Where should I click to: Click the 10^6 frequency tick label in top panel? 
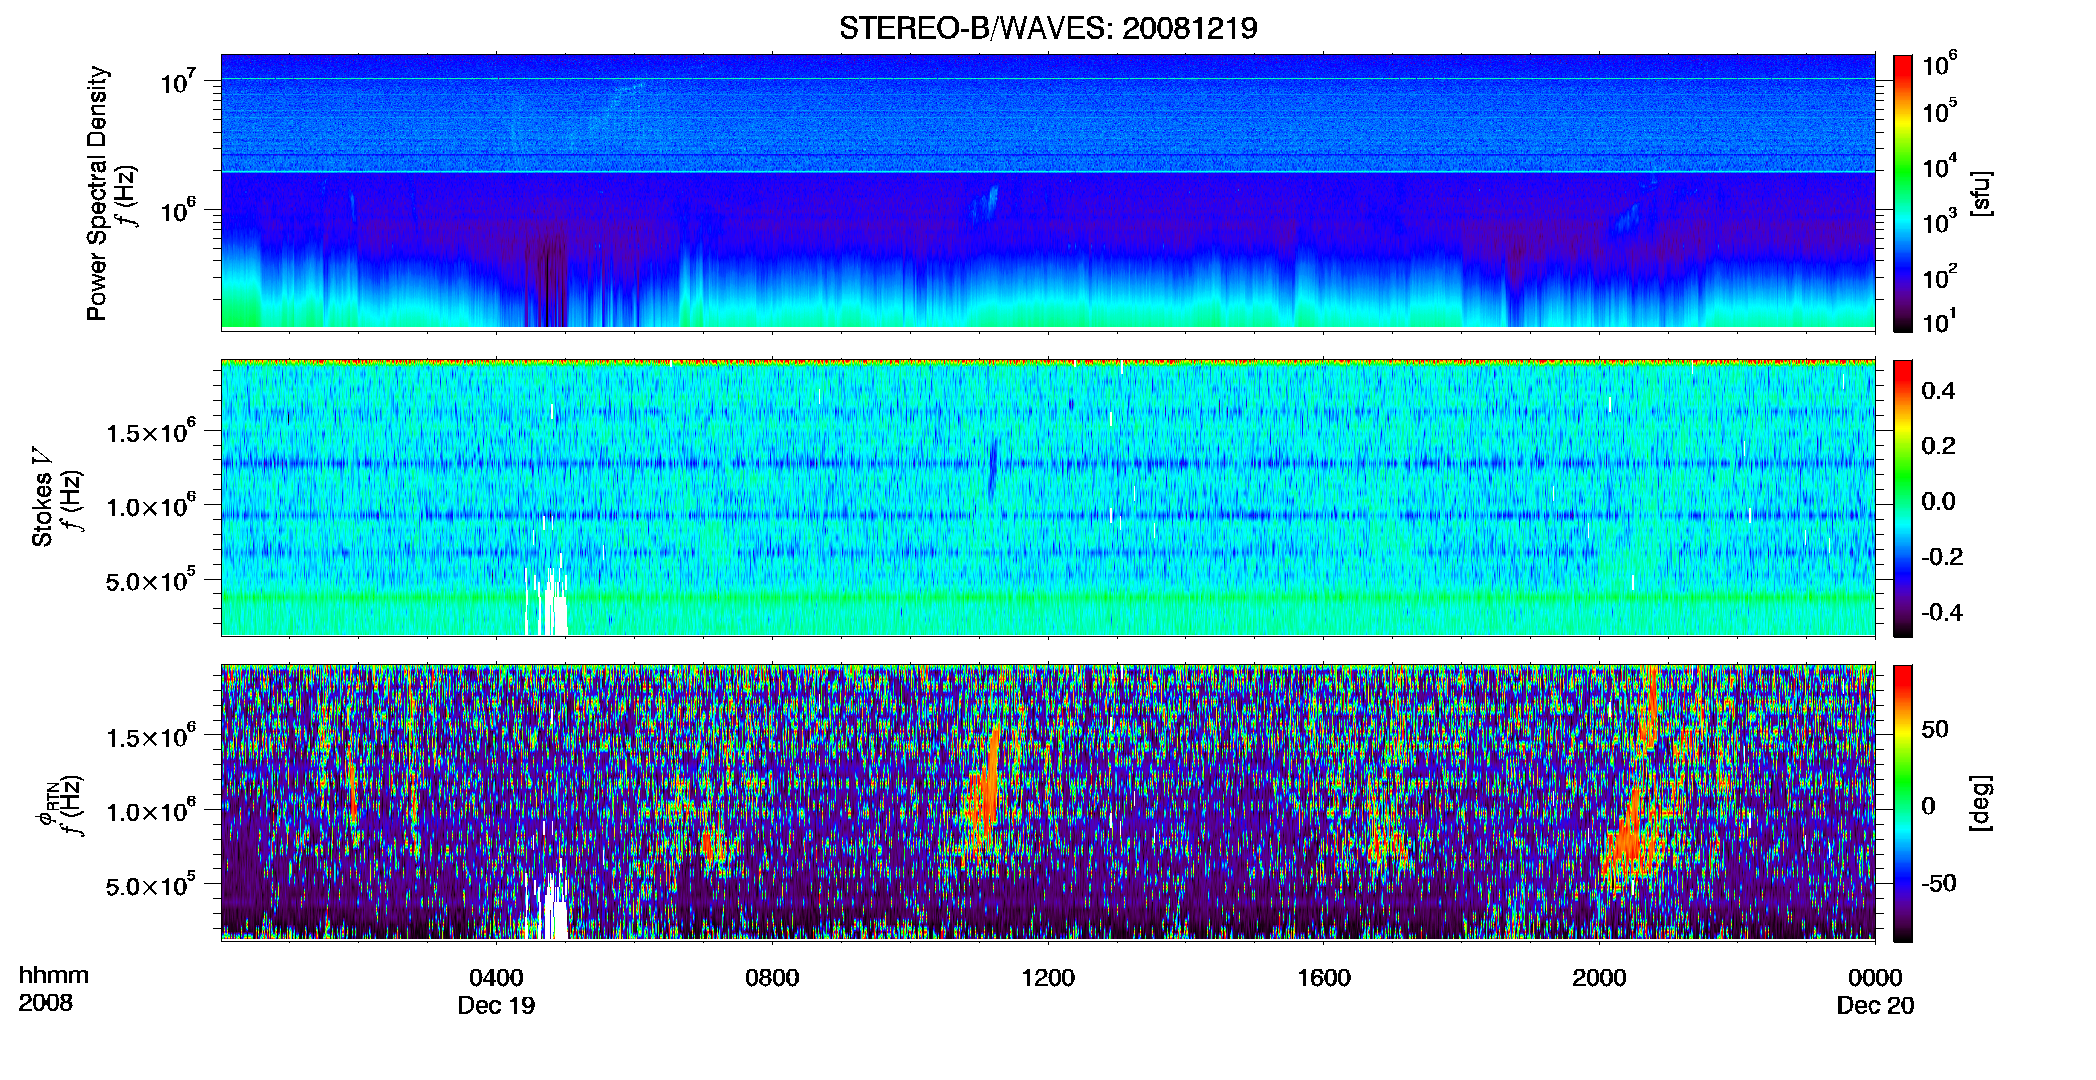click(178, 210)
